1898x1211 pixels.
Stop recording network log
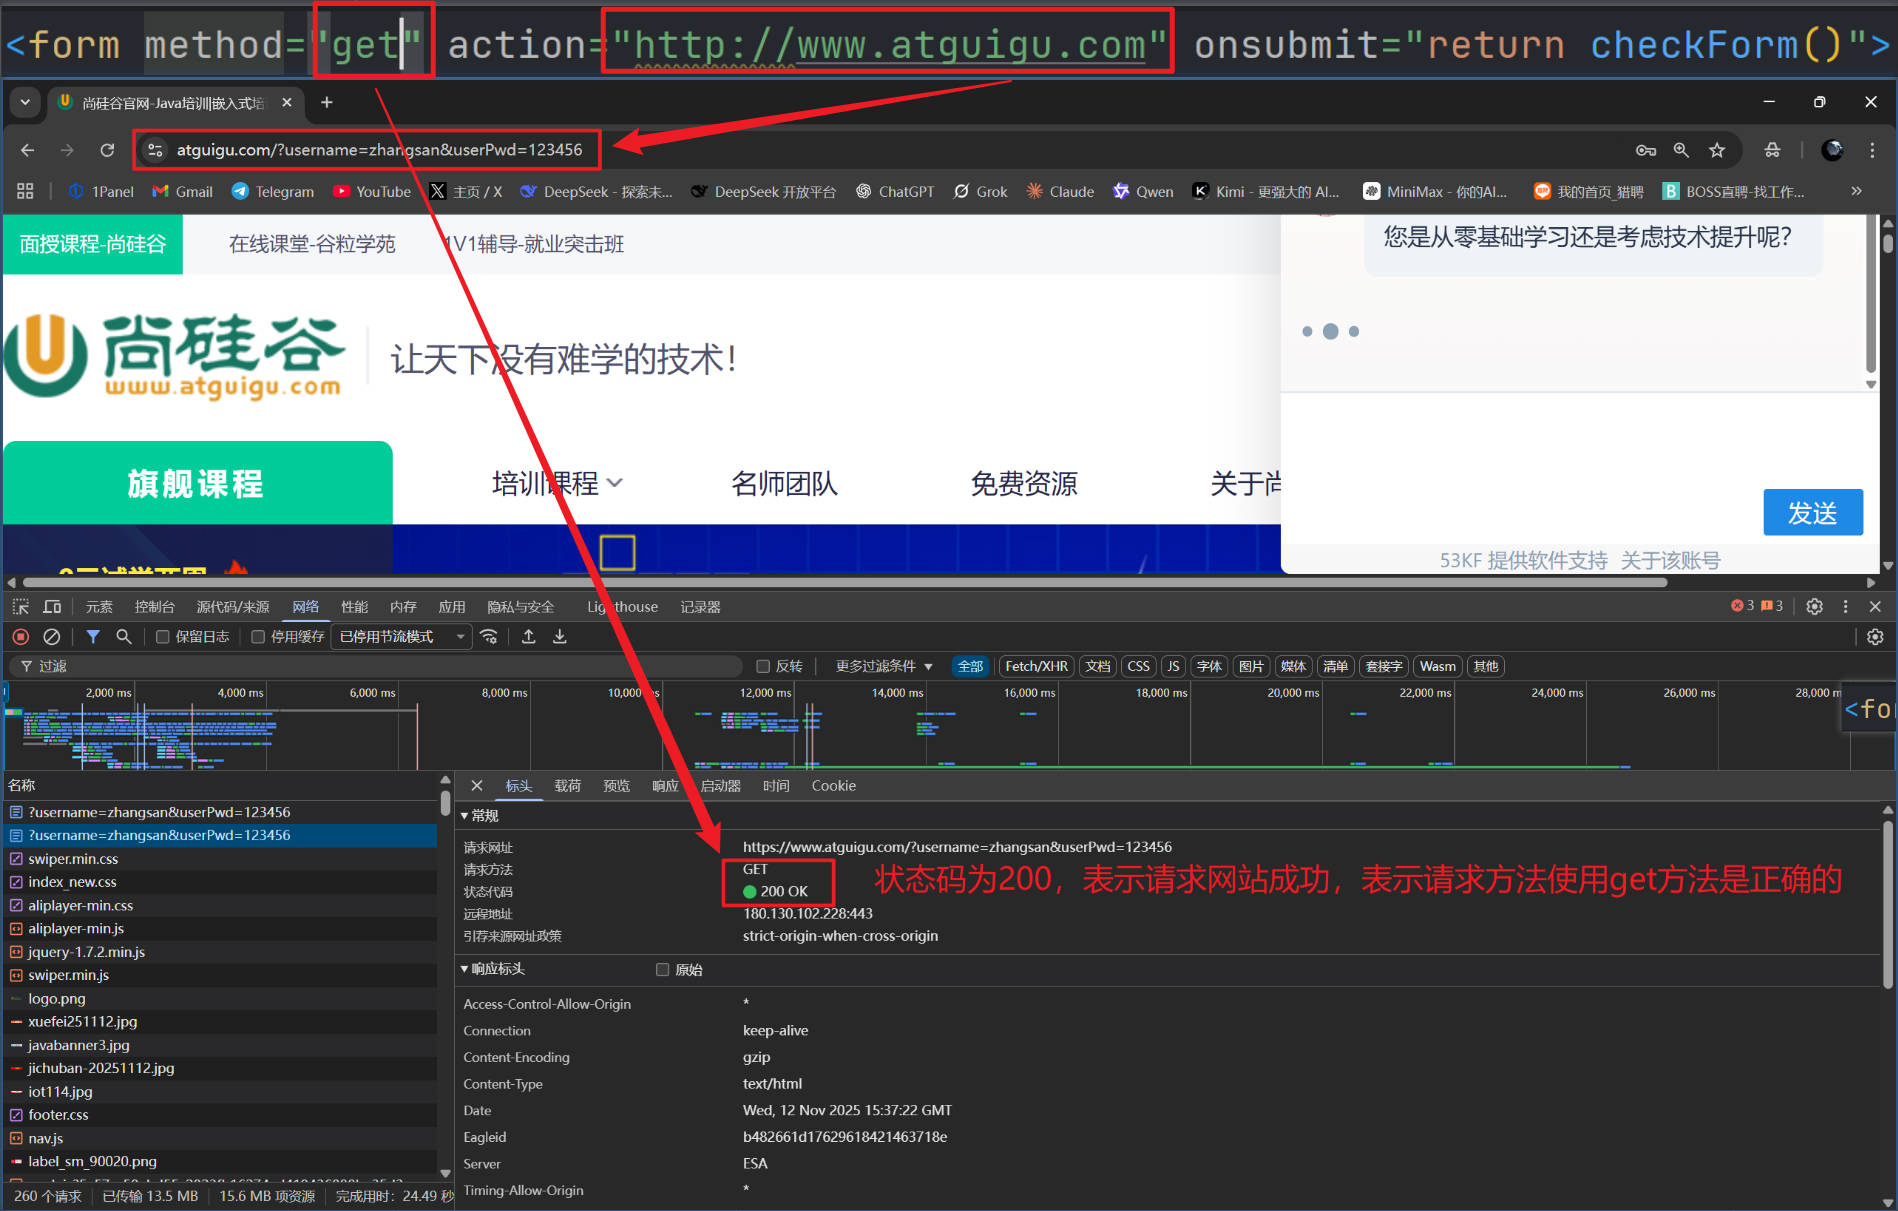(x=20, y=637)
